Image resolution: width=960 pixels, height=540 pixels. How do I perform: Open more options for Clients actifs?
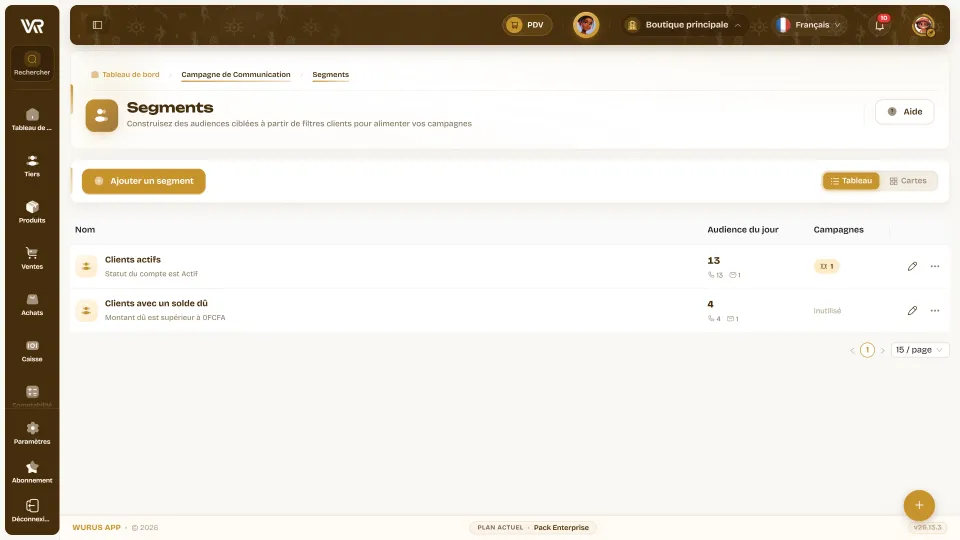coord(935,266)
